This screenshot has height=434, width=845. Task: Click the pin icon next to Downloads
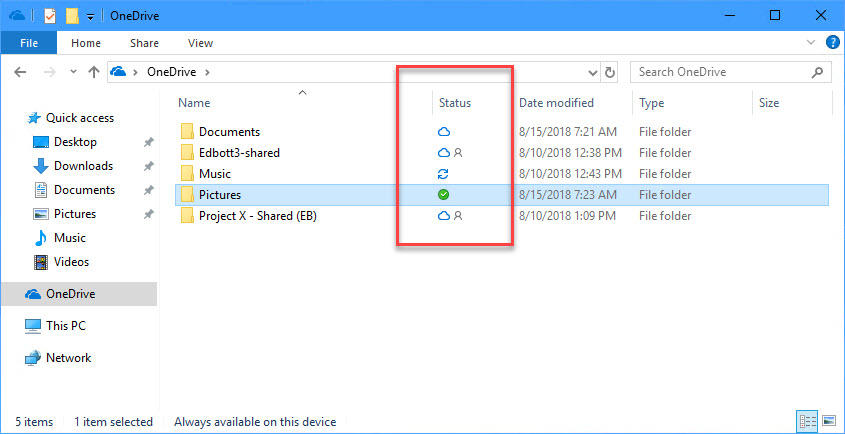coord(148,167)
